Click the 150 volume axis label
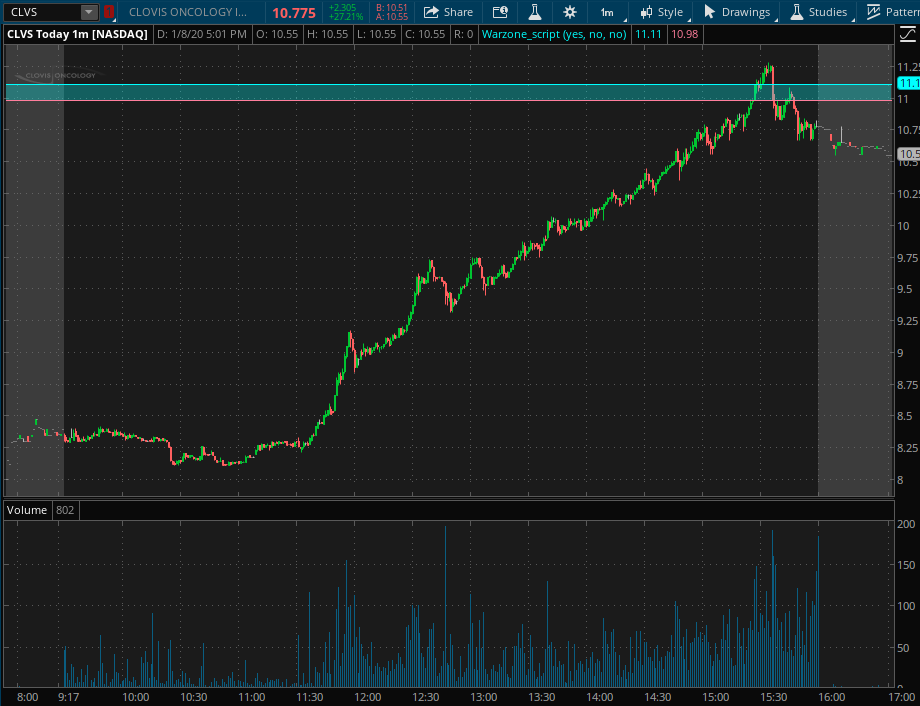The width and height of the screenshot is (920, 706). pyautogui.click(x=906, y=565)
